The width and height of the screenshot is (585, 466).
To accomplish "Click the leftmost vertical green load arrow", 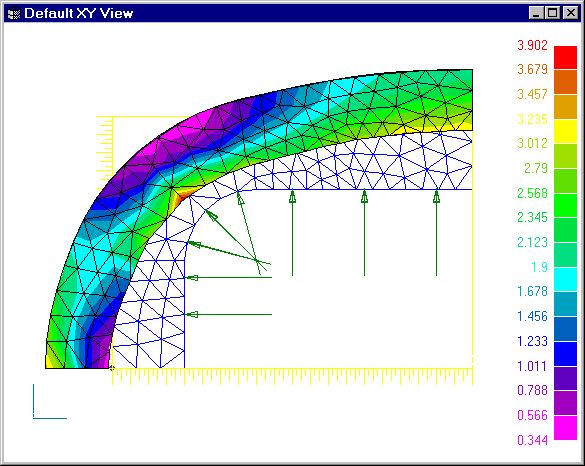I will click(x=292, y=233).
